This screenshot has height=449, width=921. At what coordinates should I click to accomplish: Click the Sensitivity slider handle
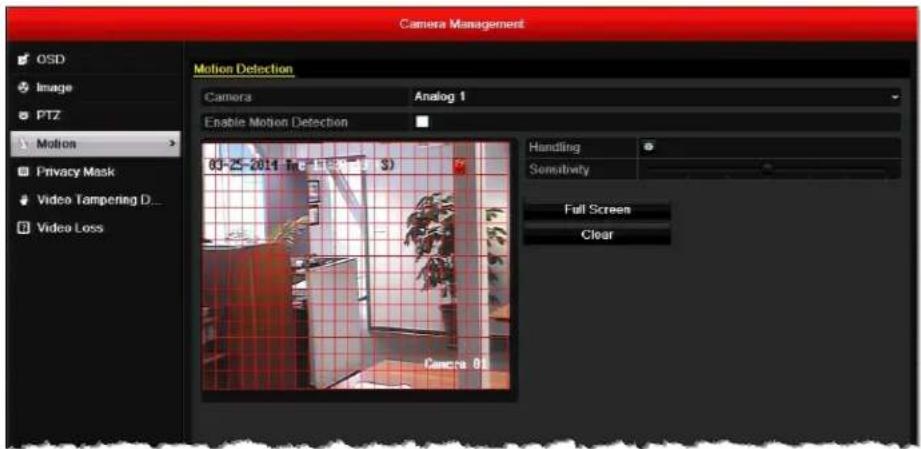pos(766,168)
